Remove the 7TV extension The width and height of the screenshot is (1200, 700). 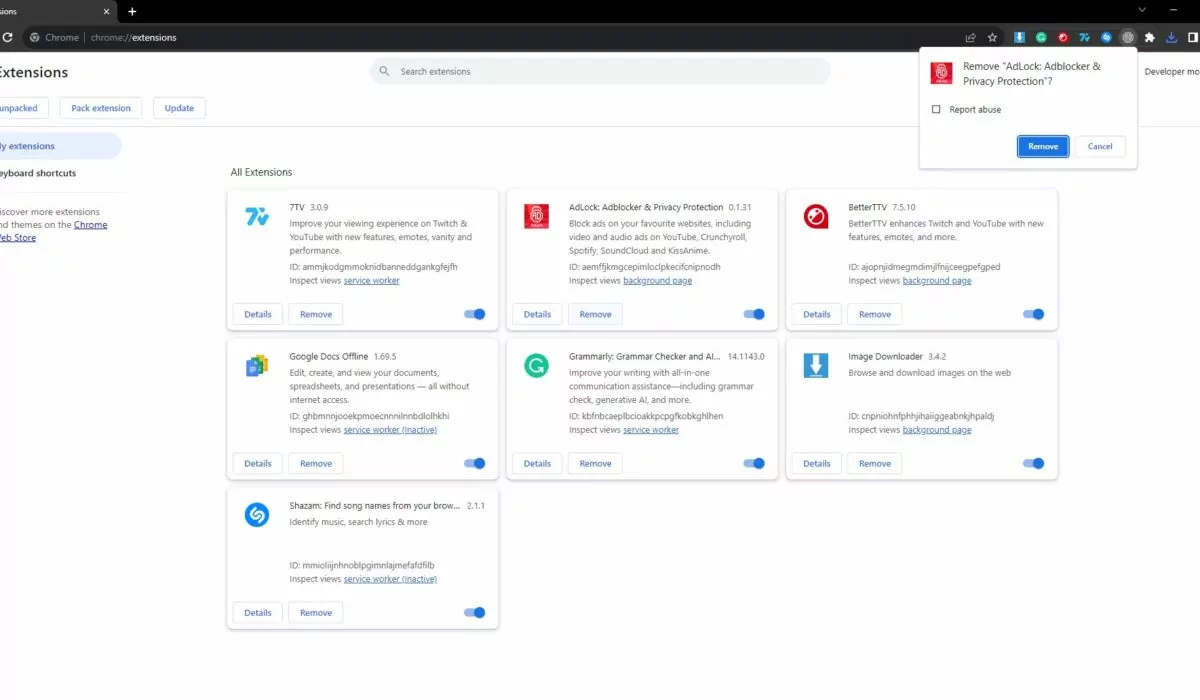point(316,314)
